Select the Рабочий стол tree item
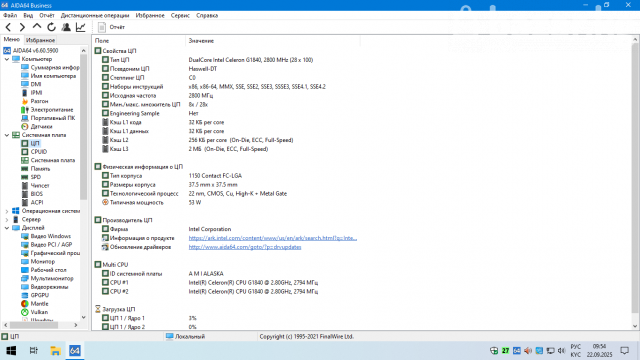Viewport: 640px width, 360px height. coord(44,270)
